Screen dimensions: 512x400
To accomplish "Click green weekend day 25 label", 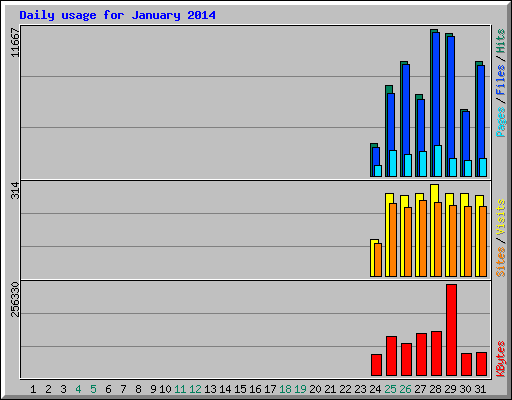I will coord(390,389).
